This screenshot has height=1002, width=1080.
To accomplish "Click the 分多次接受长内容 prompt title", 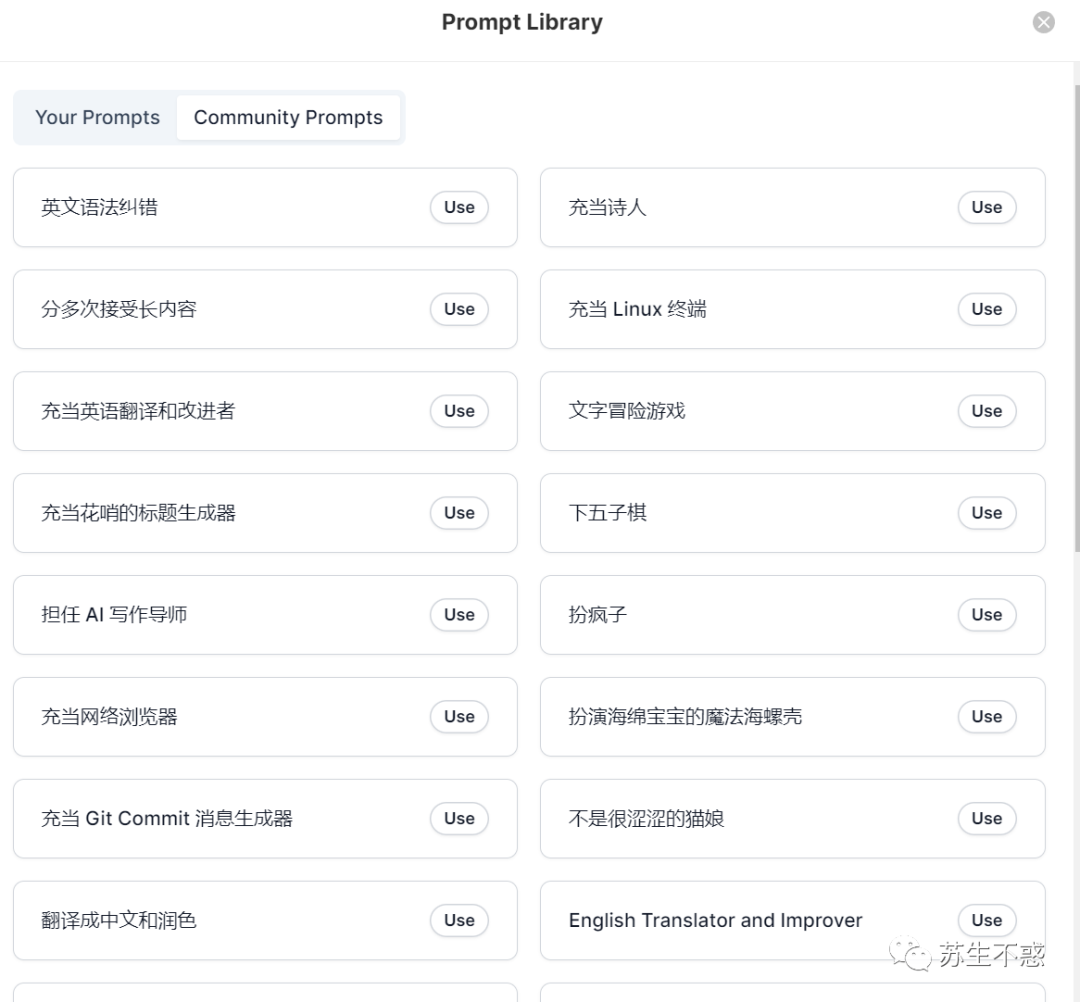I will pos(118,309).
